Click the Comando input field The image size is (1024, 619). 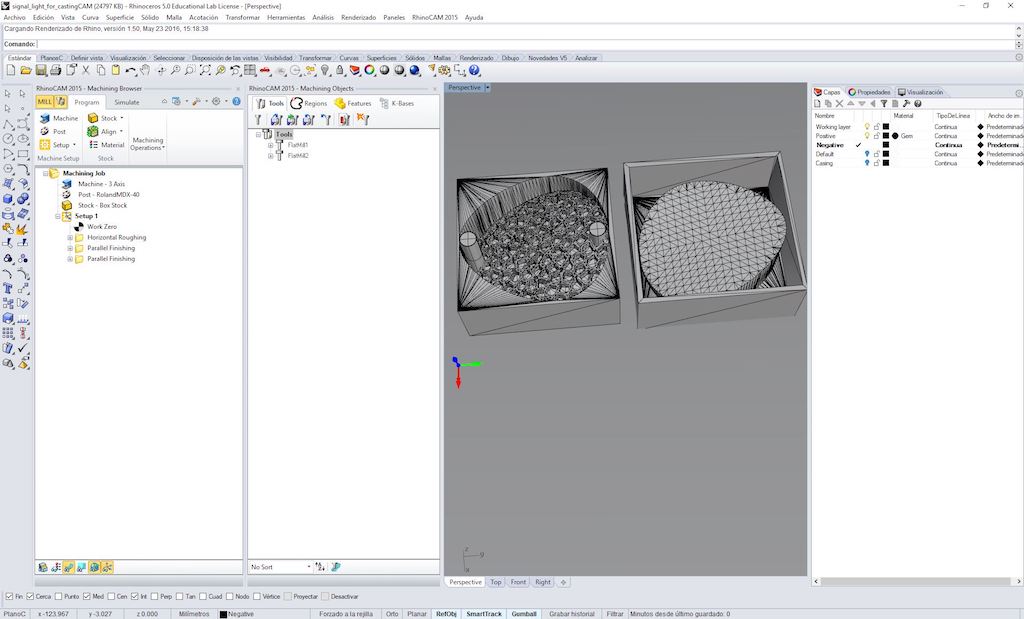coord(526,44)
